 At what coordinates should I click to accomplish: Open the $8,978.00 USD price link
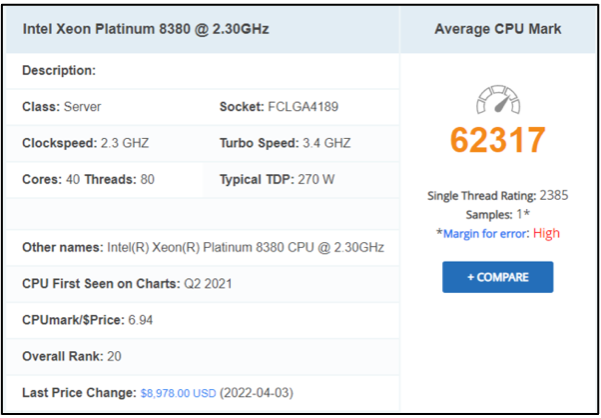tap(178, 393)
